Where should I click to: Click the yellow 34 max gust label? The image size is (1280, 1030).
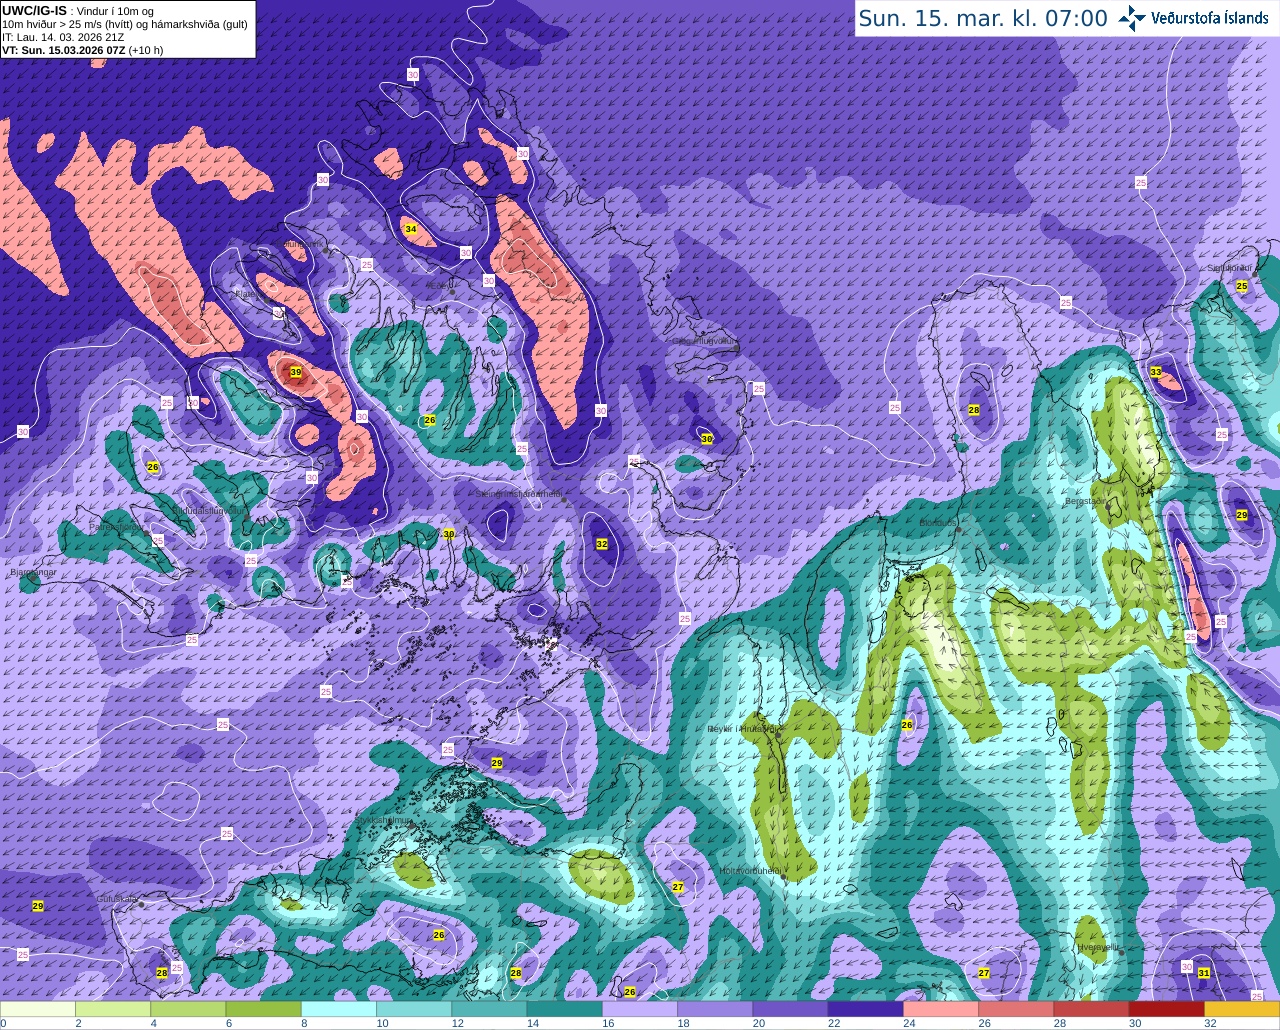(410, 229)
